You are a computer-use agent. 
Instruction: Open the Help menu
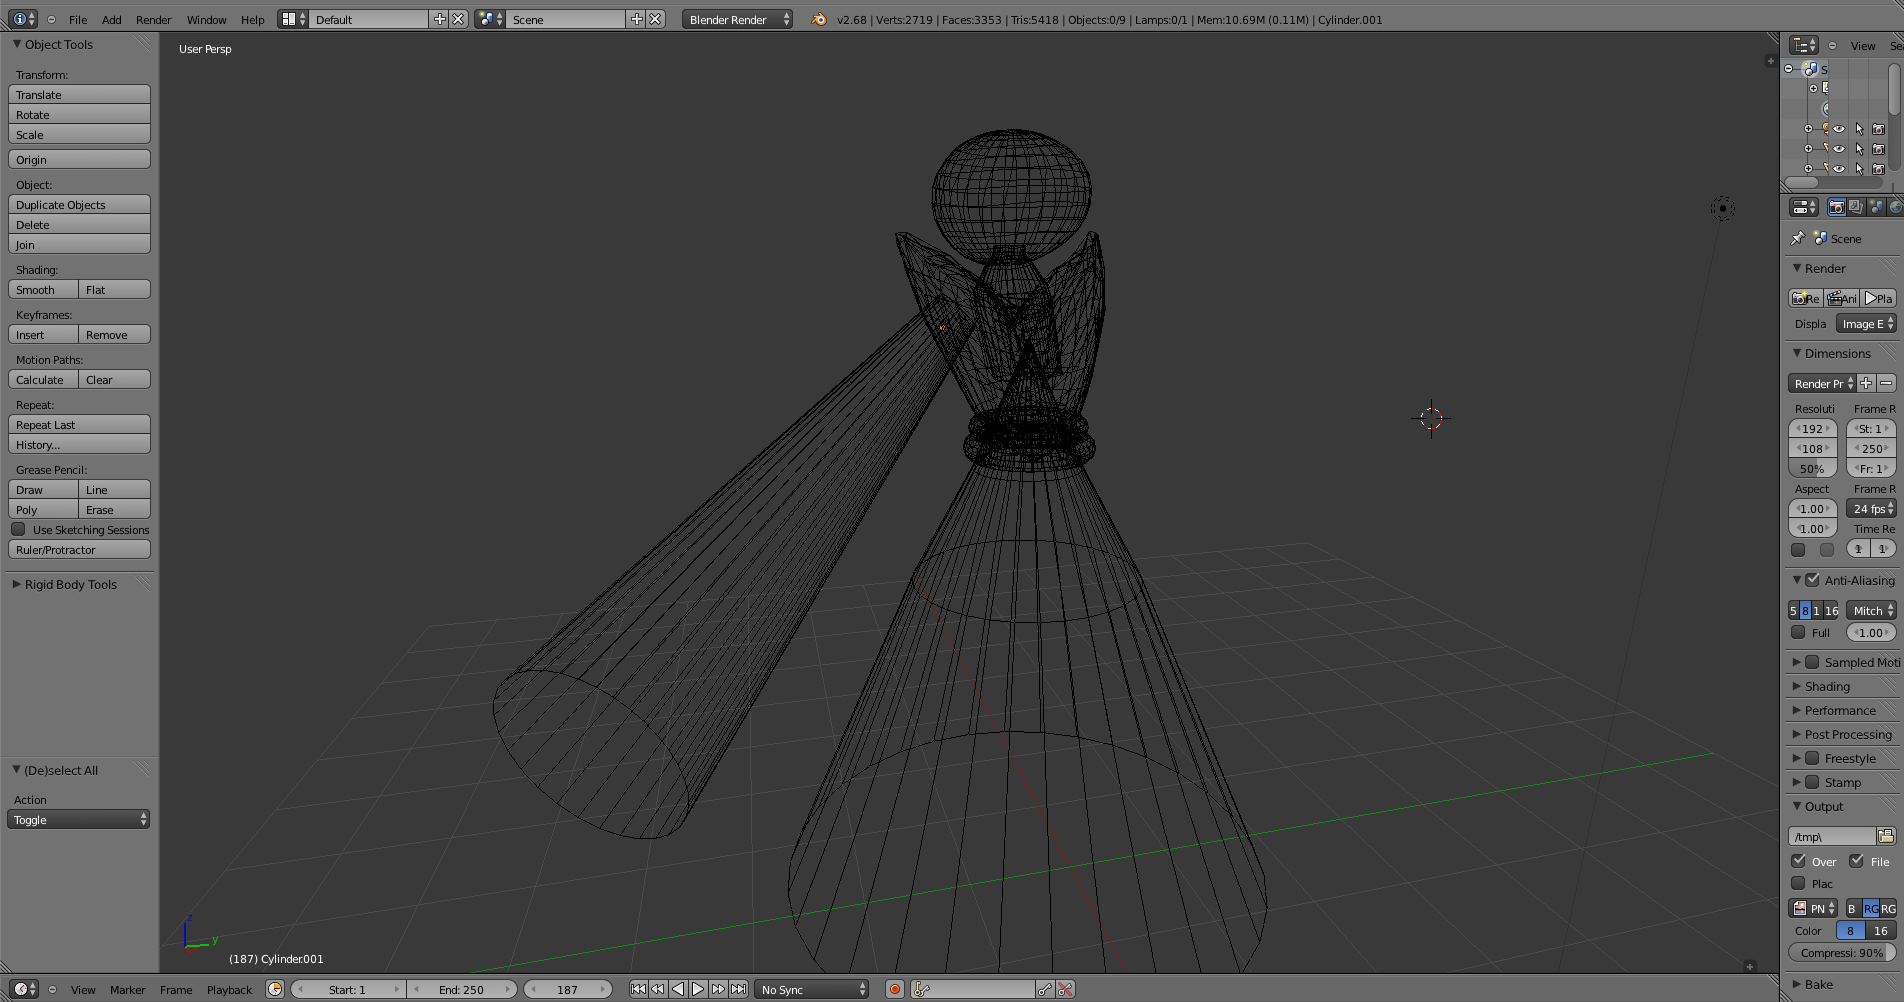253,19
